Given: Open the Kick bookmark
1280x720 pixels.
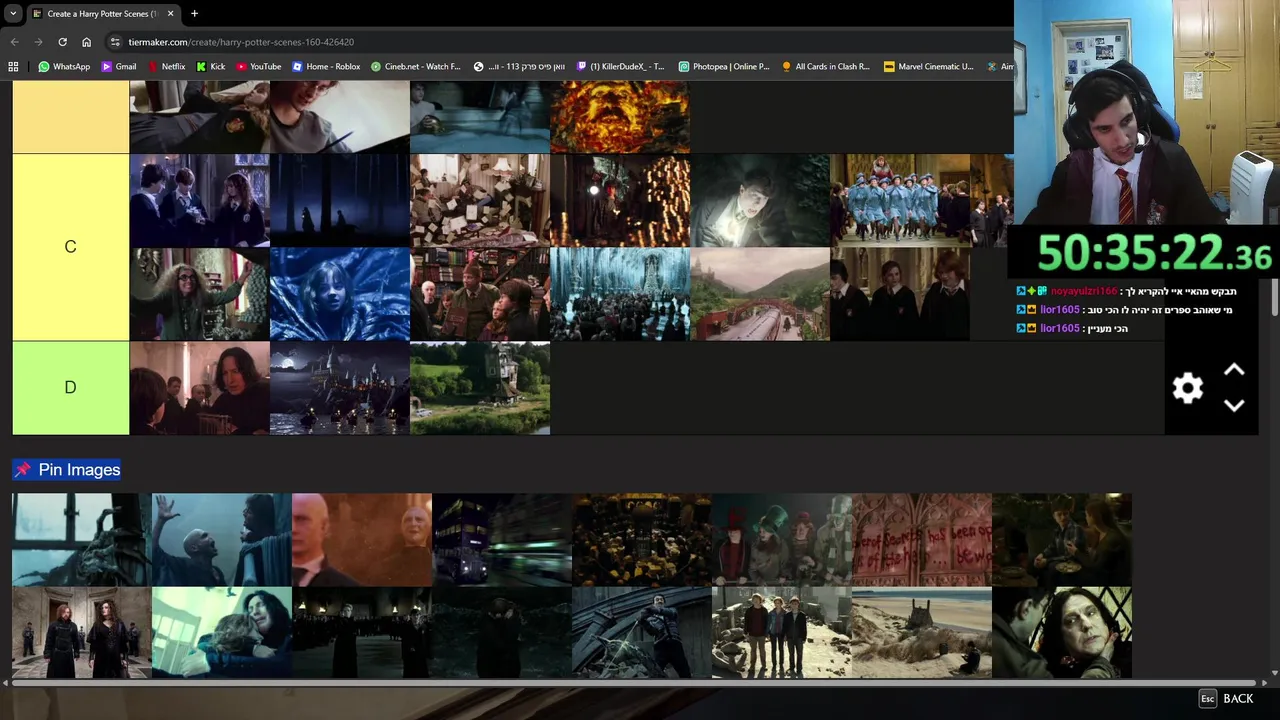Looking at the screenshot, I should (211, 67).
